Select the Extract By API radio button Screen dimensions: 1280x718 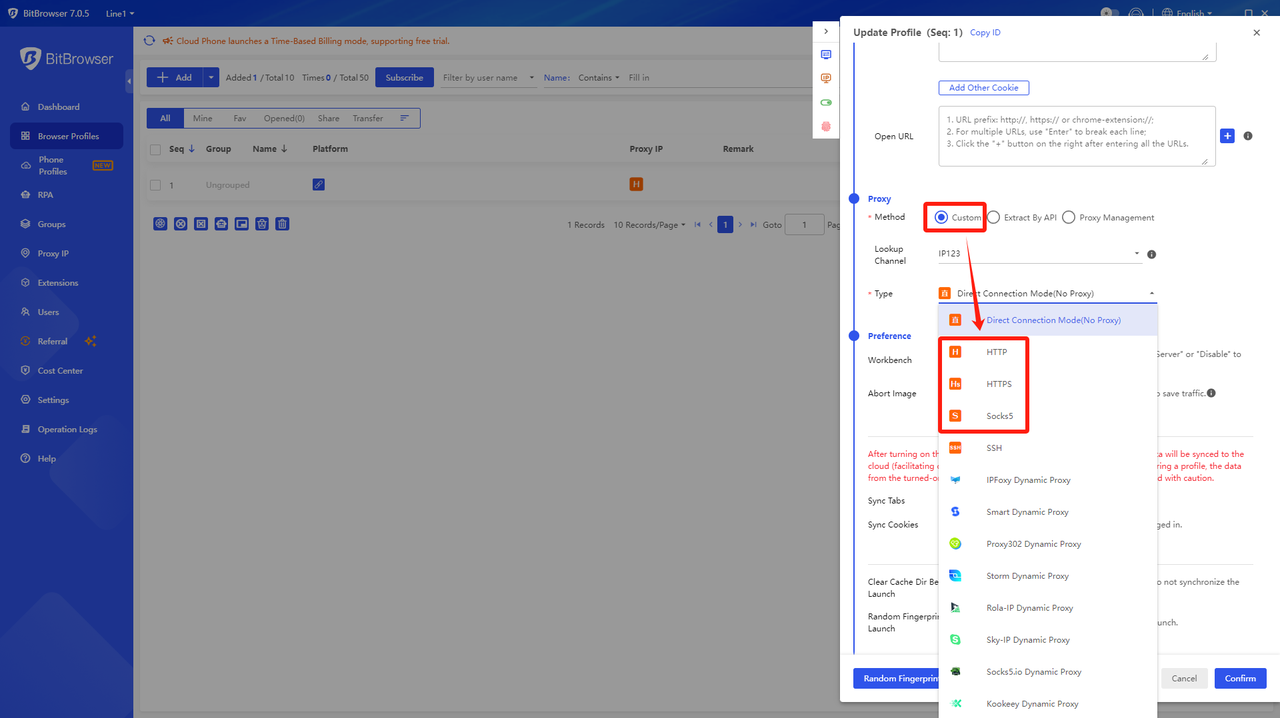(x=993, y=217)
